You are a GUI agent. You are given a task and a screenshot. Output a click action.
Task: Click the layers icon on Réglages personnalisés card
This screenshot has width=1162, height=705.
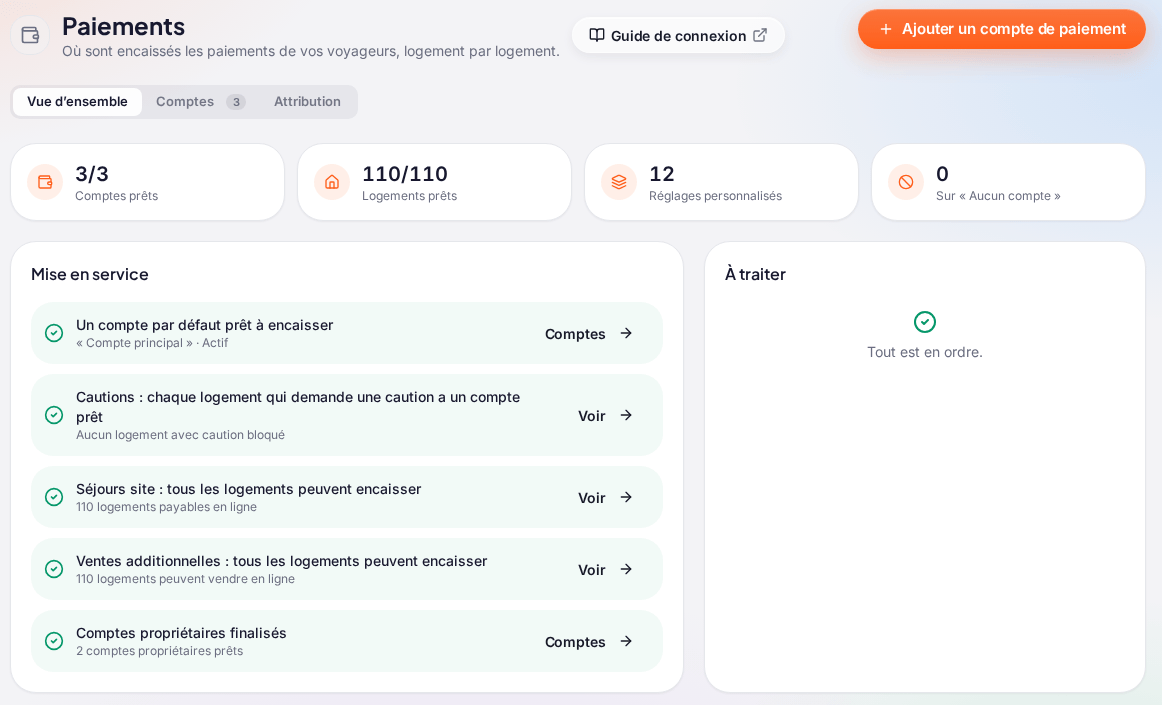[619, 182]
